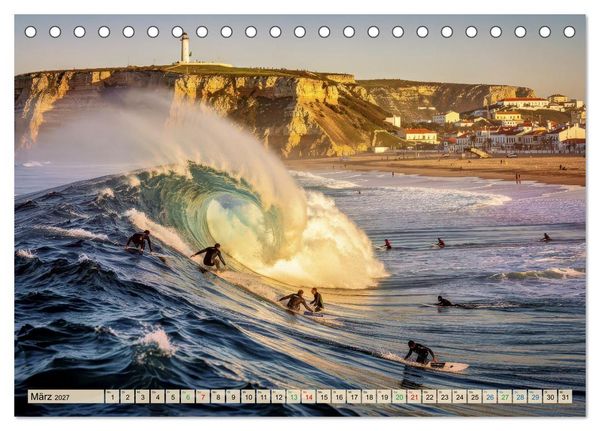This screenshot has width=600, height=431.
Task: Select day 10 in the date row
Action: [248, 397]
